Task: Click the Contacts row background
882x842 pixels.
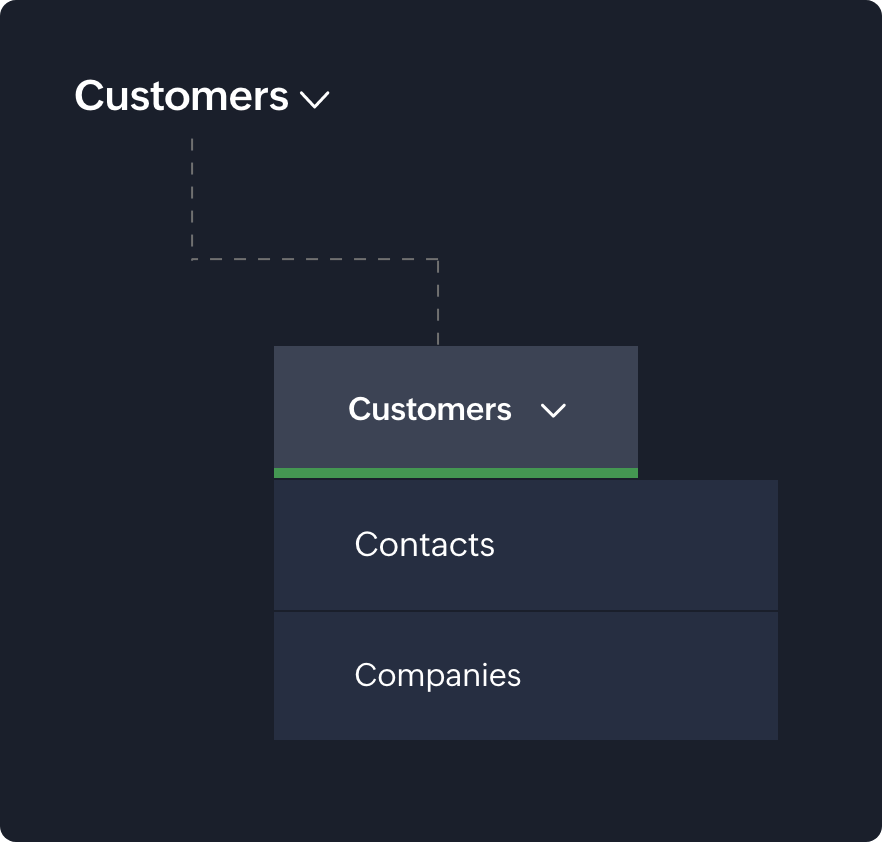Action: (525, 545)
